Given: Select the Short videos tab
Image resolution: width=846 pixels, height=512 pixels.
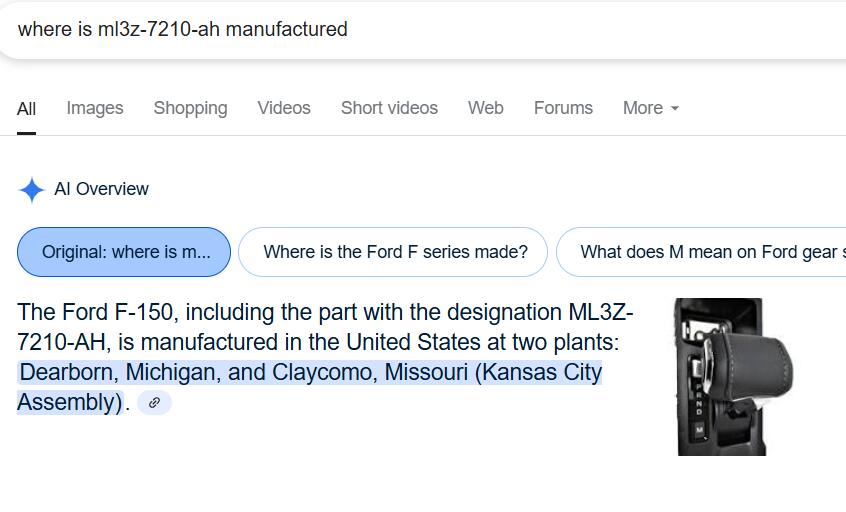Looking at the screenshot, I should (389, 108).
